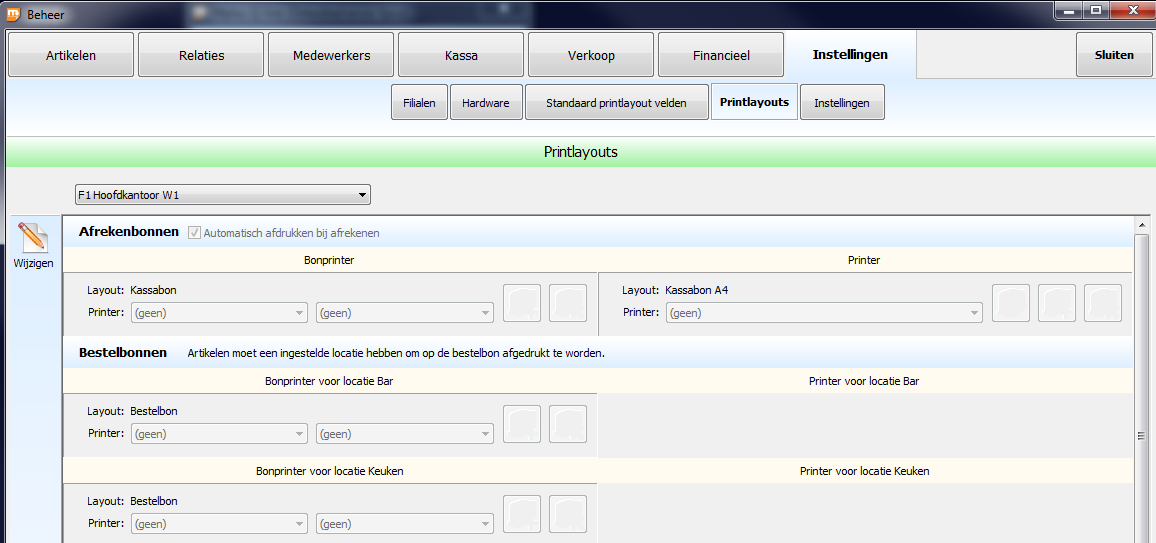Image resolution: width=1156 pixels, height=543 pixels.
Task: Click Bonprinter voor locatie Keuken header
Action: coord(330,471)
